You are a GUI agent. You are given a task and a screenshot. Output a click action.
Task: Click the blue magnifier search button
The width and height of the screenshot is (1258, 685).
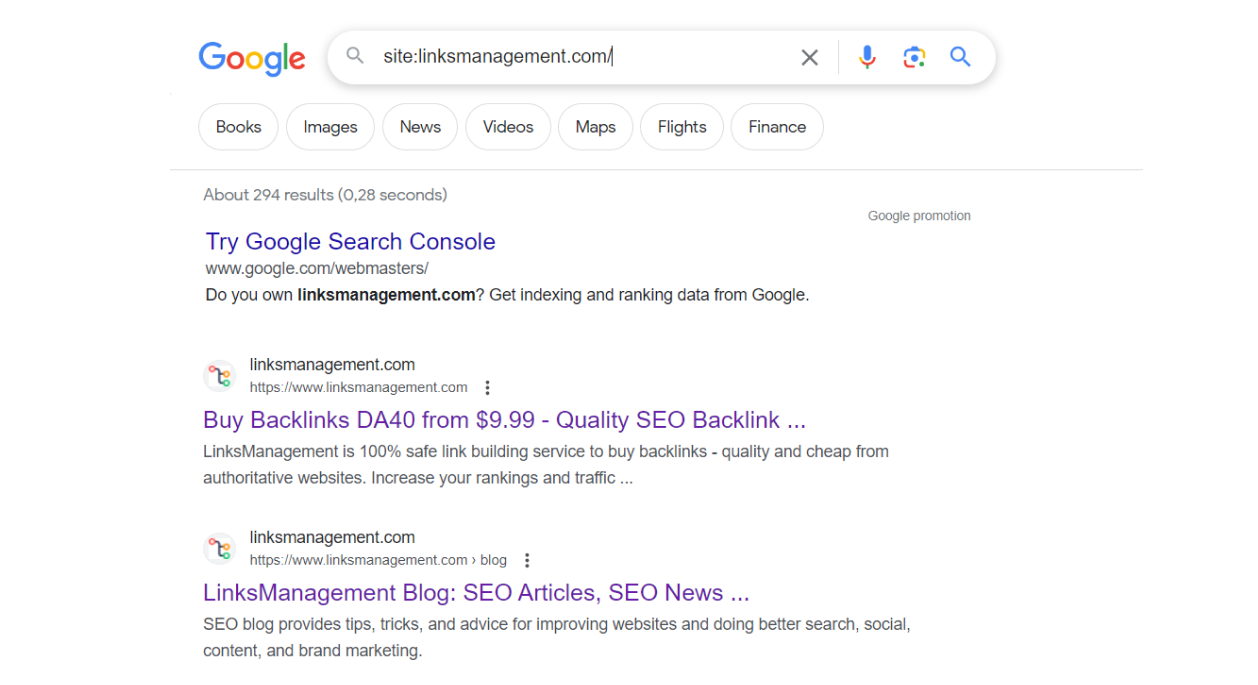point(960,57)
